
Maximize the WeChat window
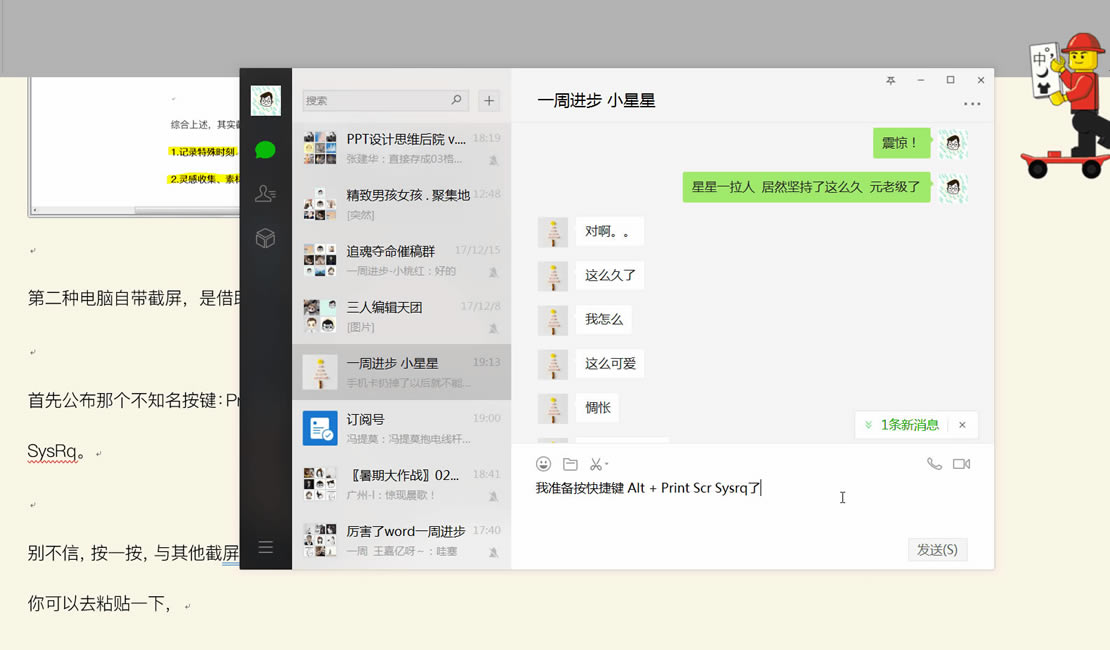click(x=951, y=80)
